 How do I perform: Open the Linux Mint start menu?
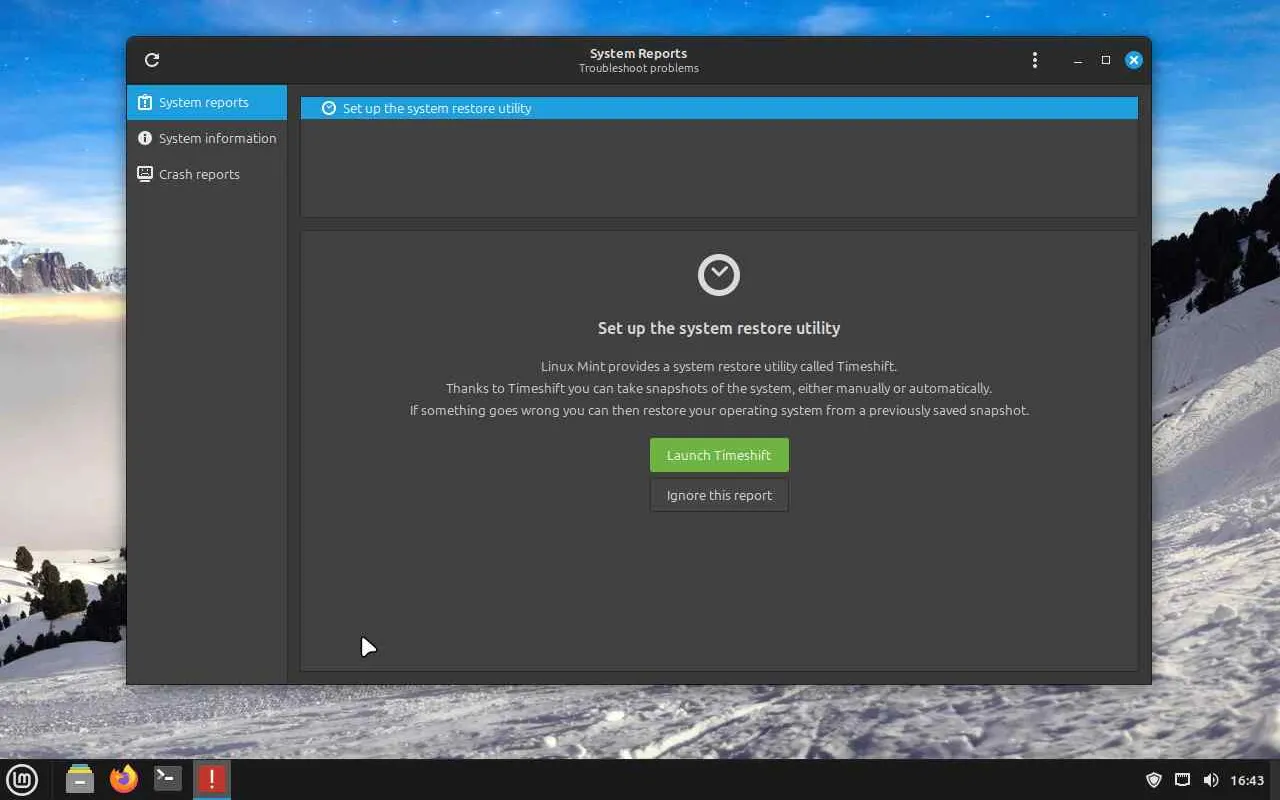point(22,779)
